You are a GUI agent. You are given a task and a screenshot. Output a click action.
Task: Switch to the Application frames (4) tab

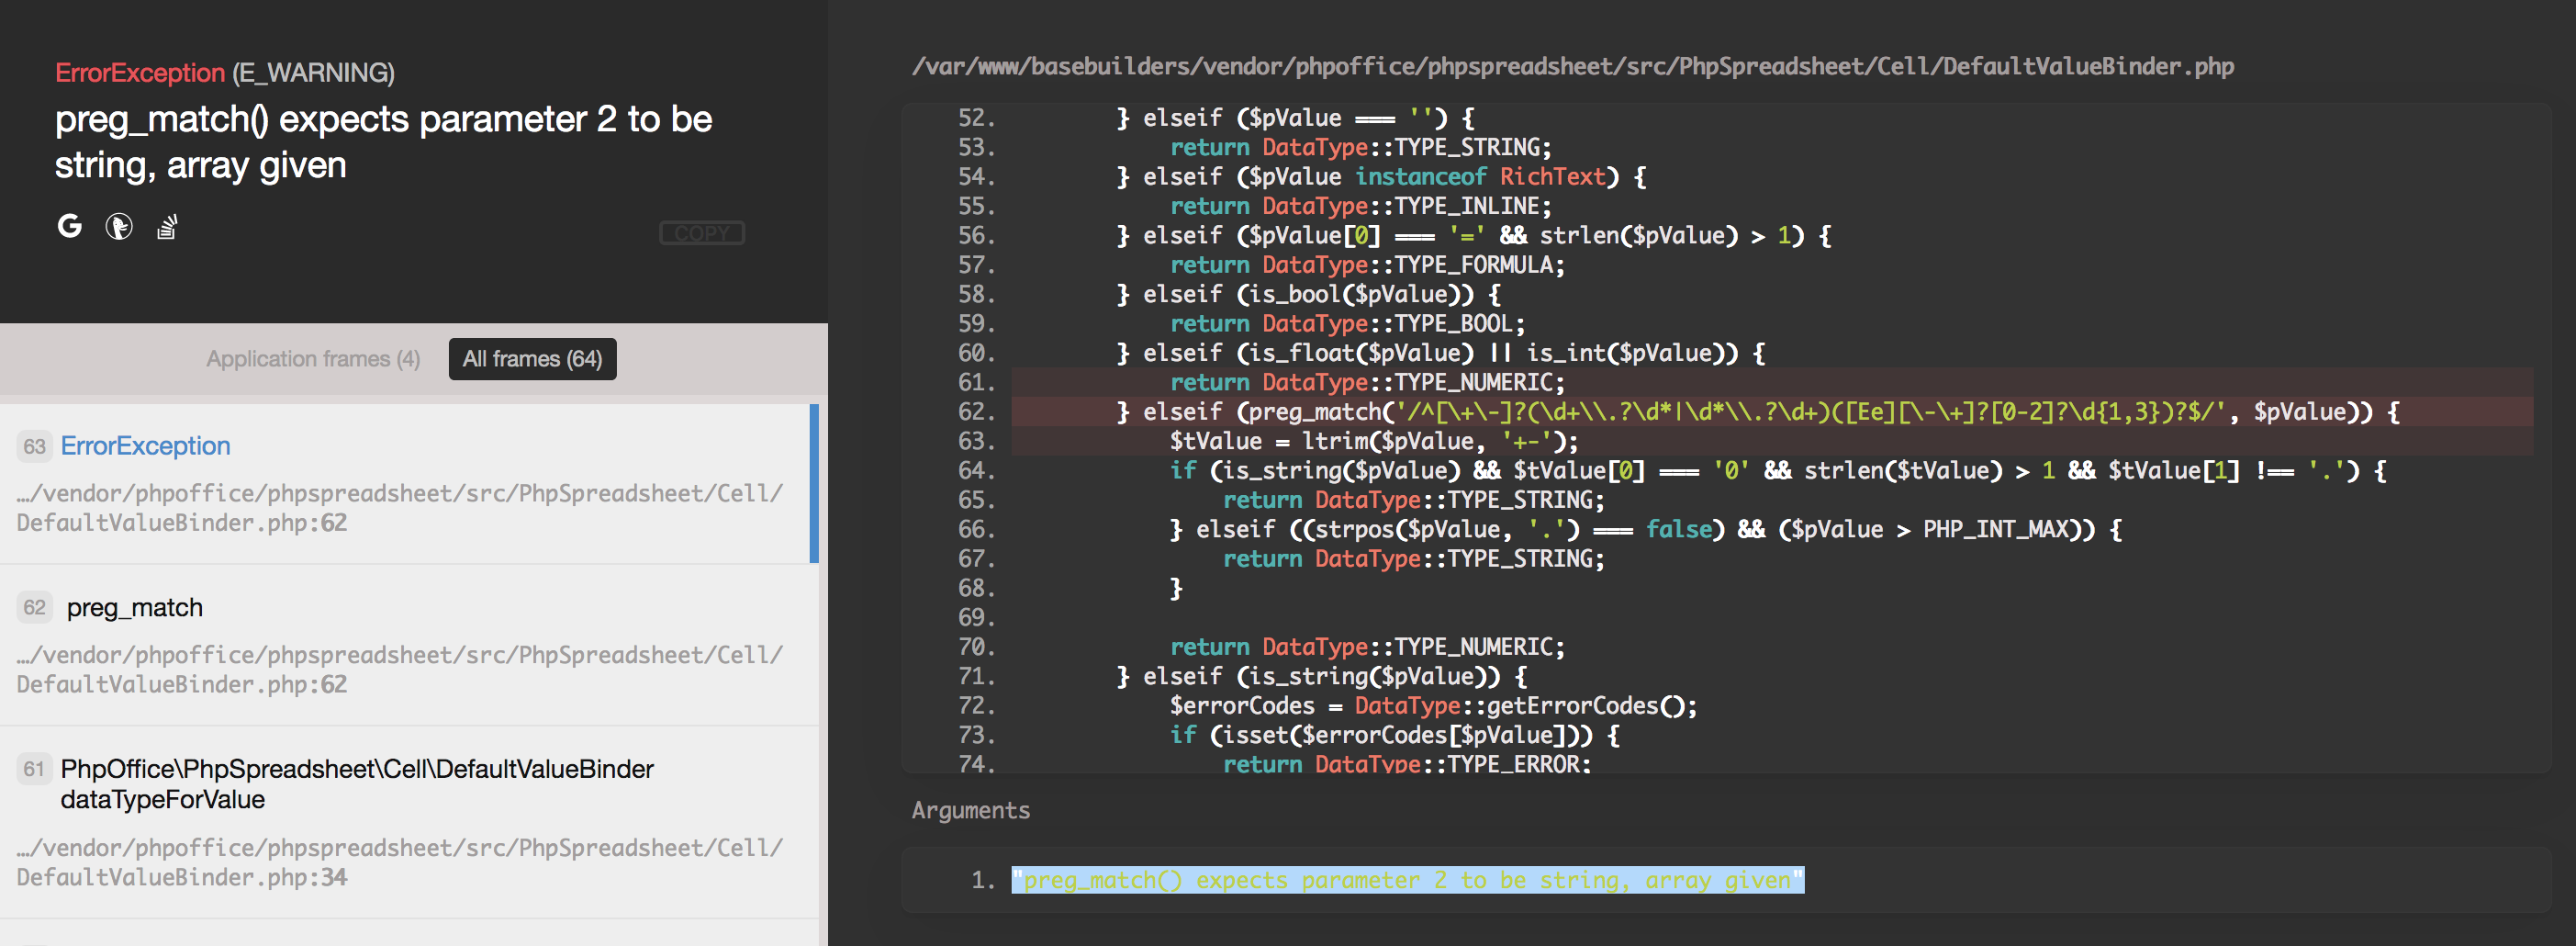pos(313,359)
